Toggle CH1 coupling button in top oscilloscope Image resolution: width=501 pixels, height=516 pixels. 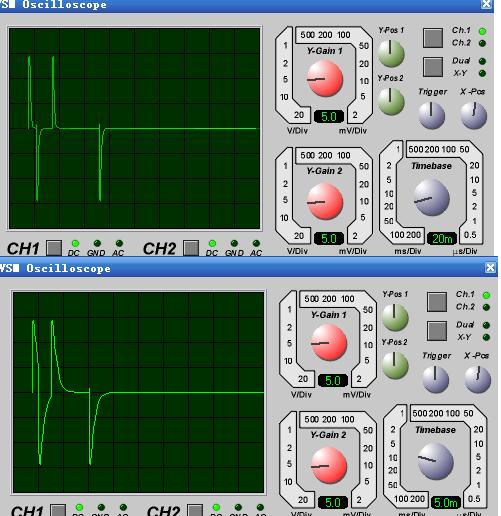54,248
